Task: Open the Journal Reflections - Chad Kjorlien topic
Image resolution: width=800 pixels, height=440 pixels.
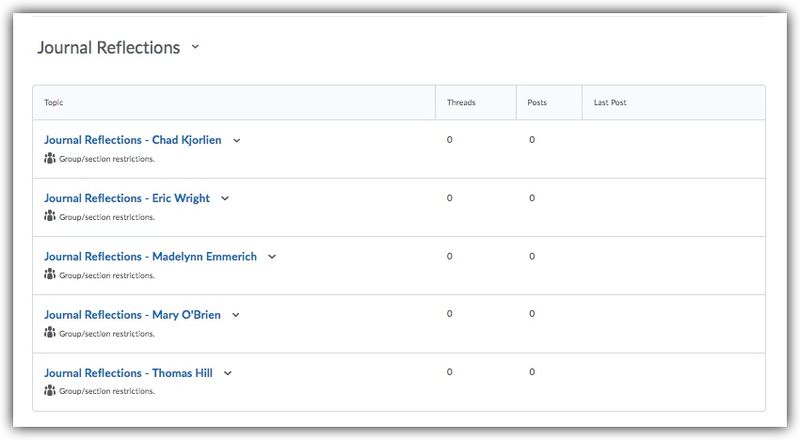Action: pyautogui.click(x=132, y=140)
